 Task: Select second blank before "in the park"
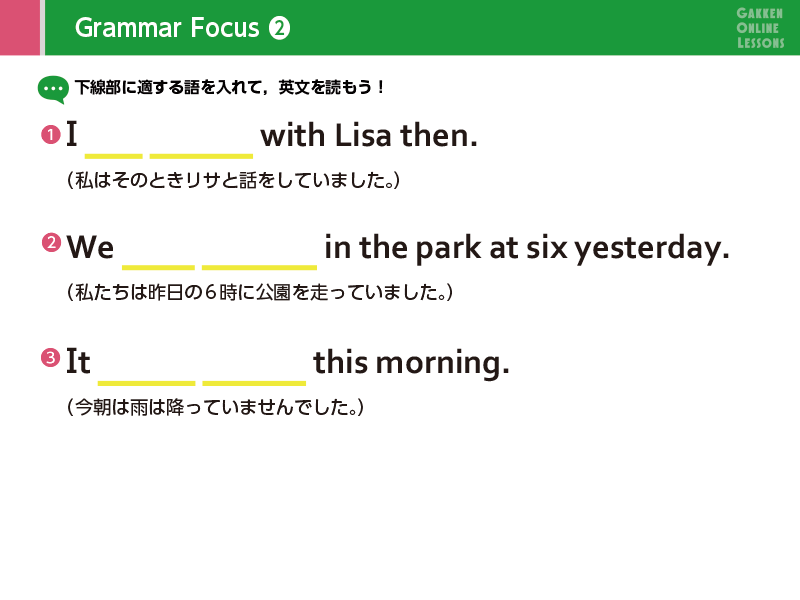pos(259,267)
